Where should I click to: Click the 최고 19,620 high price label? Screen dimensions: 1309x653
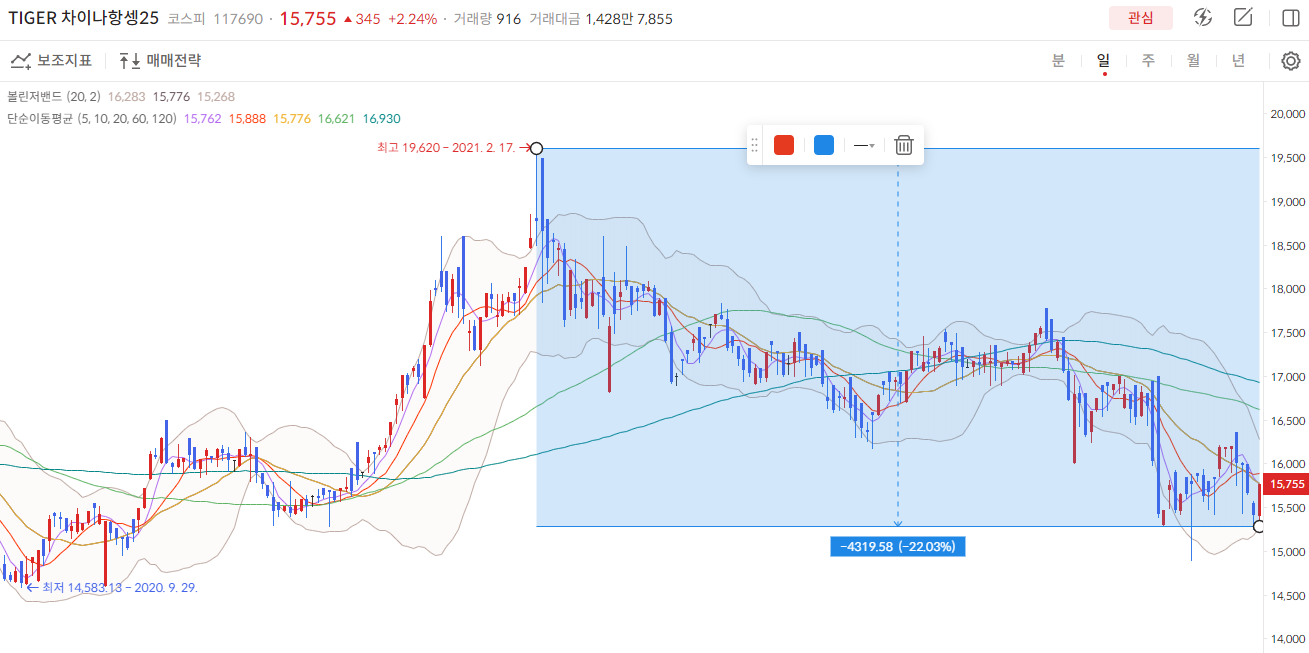pyautogui.click(x=446, y=148)
